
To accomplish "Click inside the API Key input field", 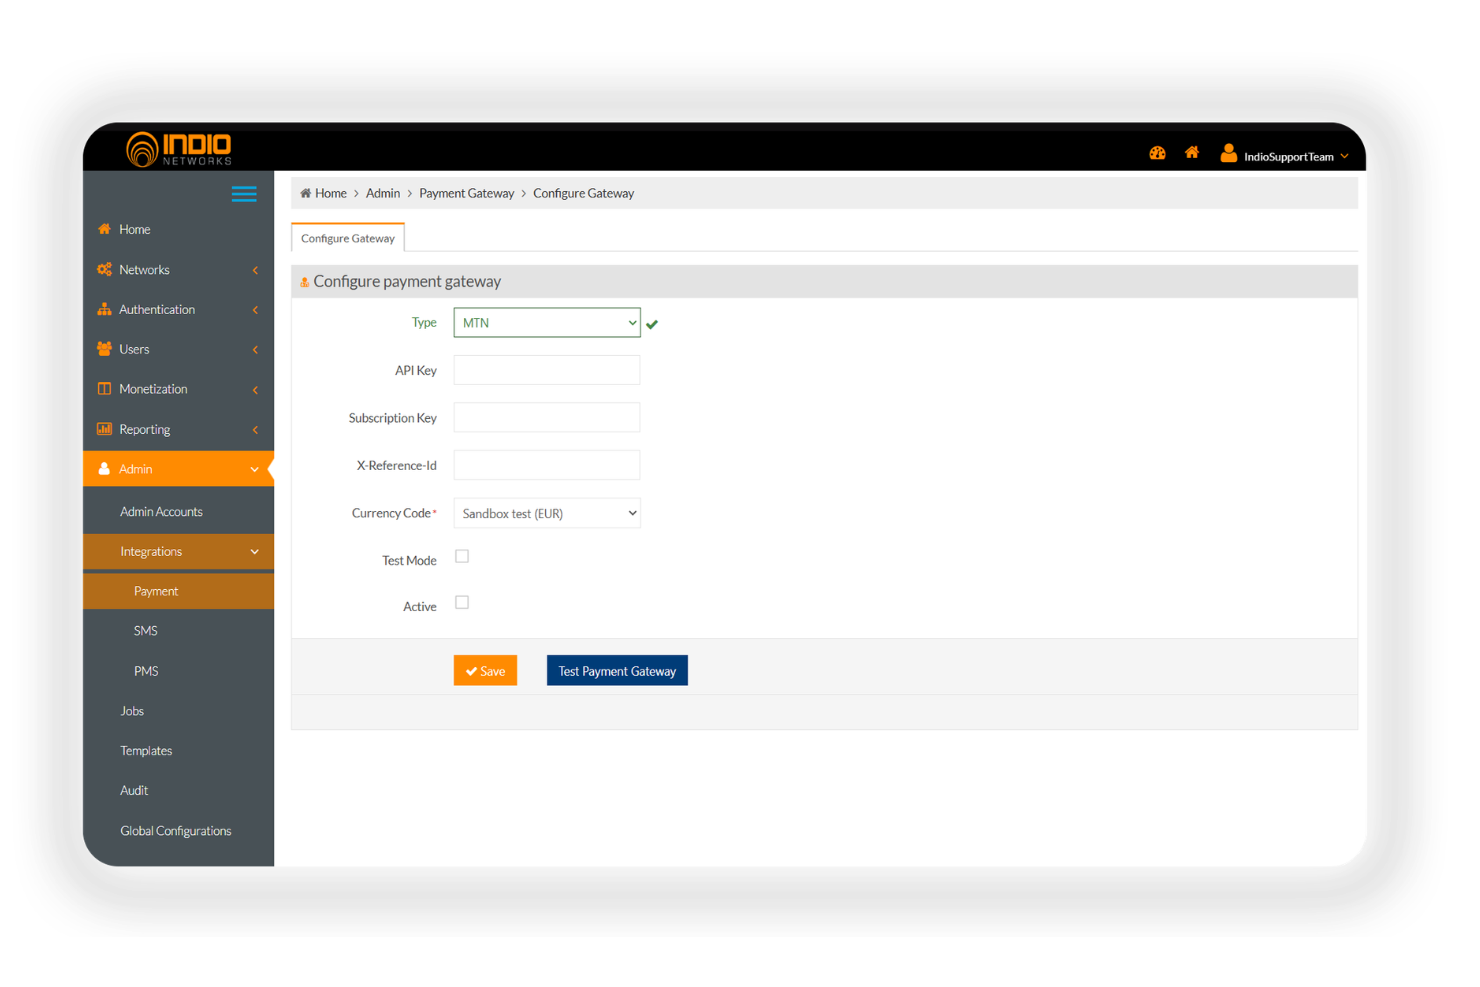I will pyautogui.click(x=546, y=369).
